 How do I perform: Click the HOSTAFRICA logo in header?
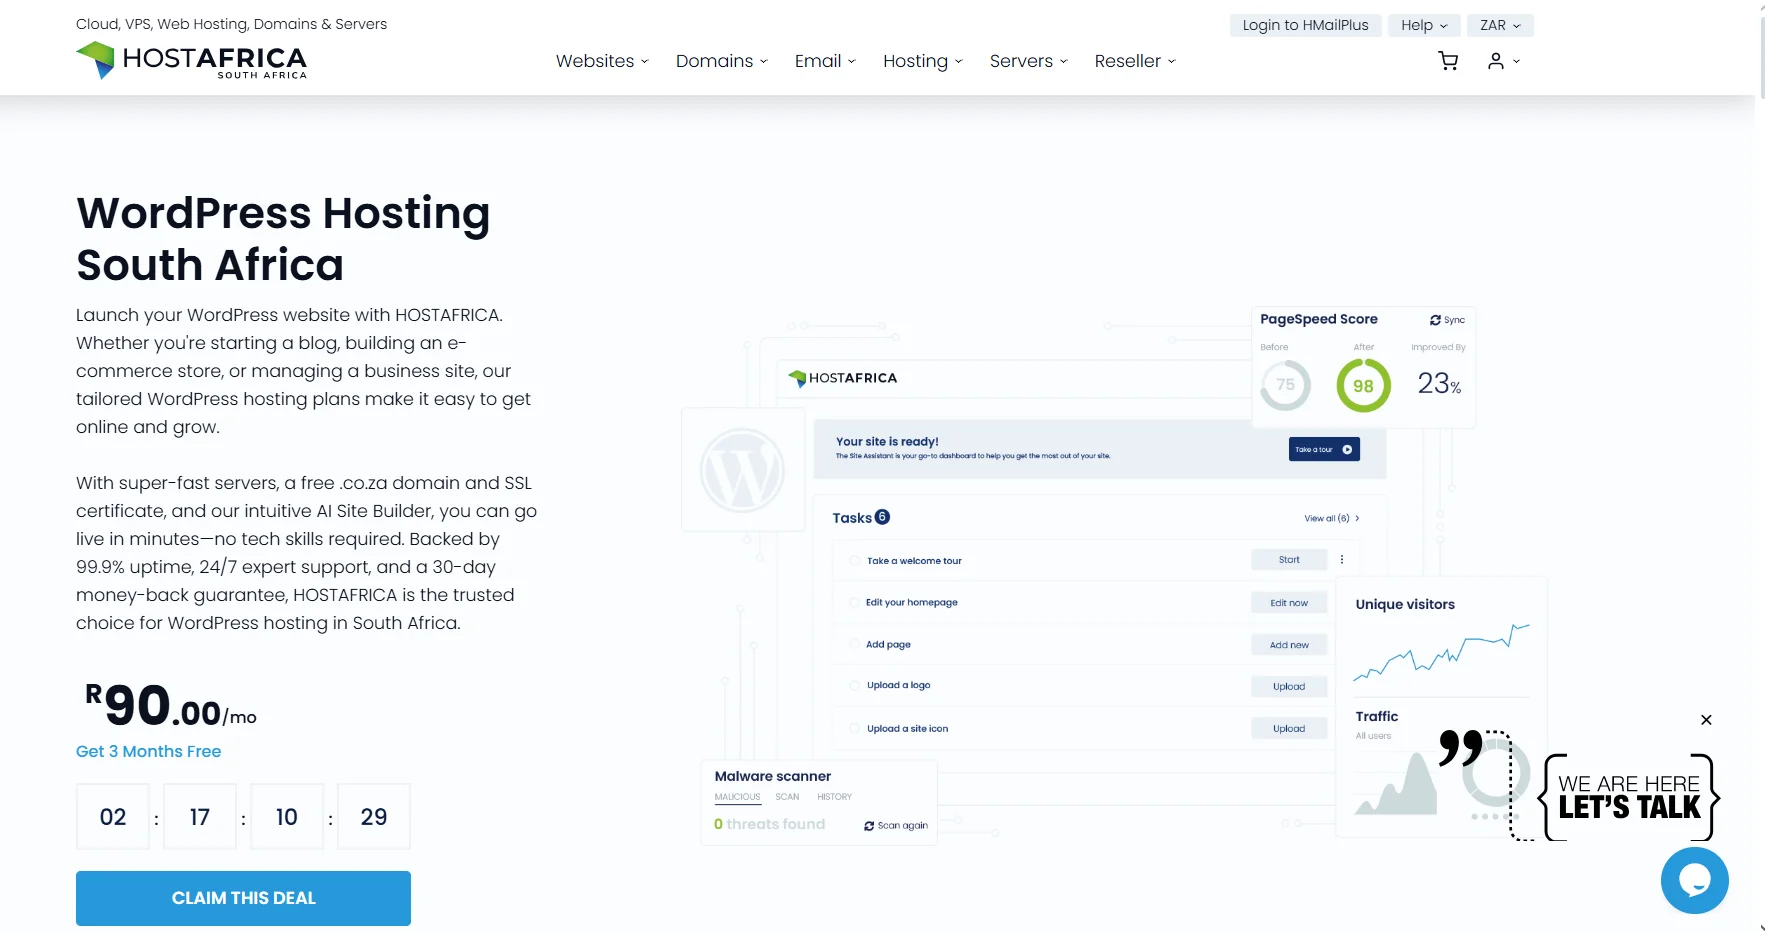tap(192, 60)
